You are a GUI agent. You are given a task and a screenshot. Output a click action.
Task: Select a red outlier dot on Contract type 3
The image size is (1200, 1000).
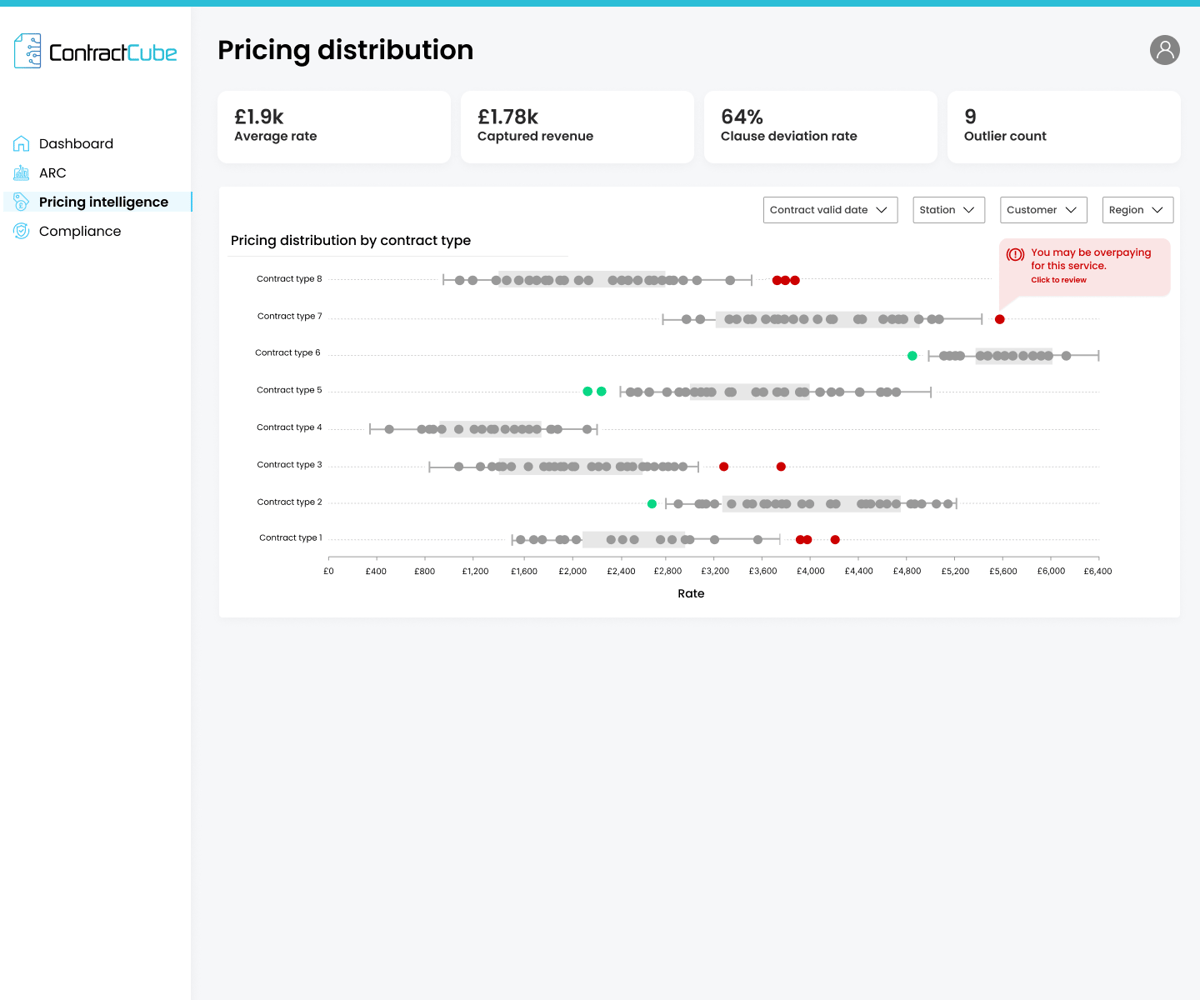coord(724,466)
